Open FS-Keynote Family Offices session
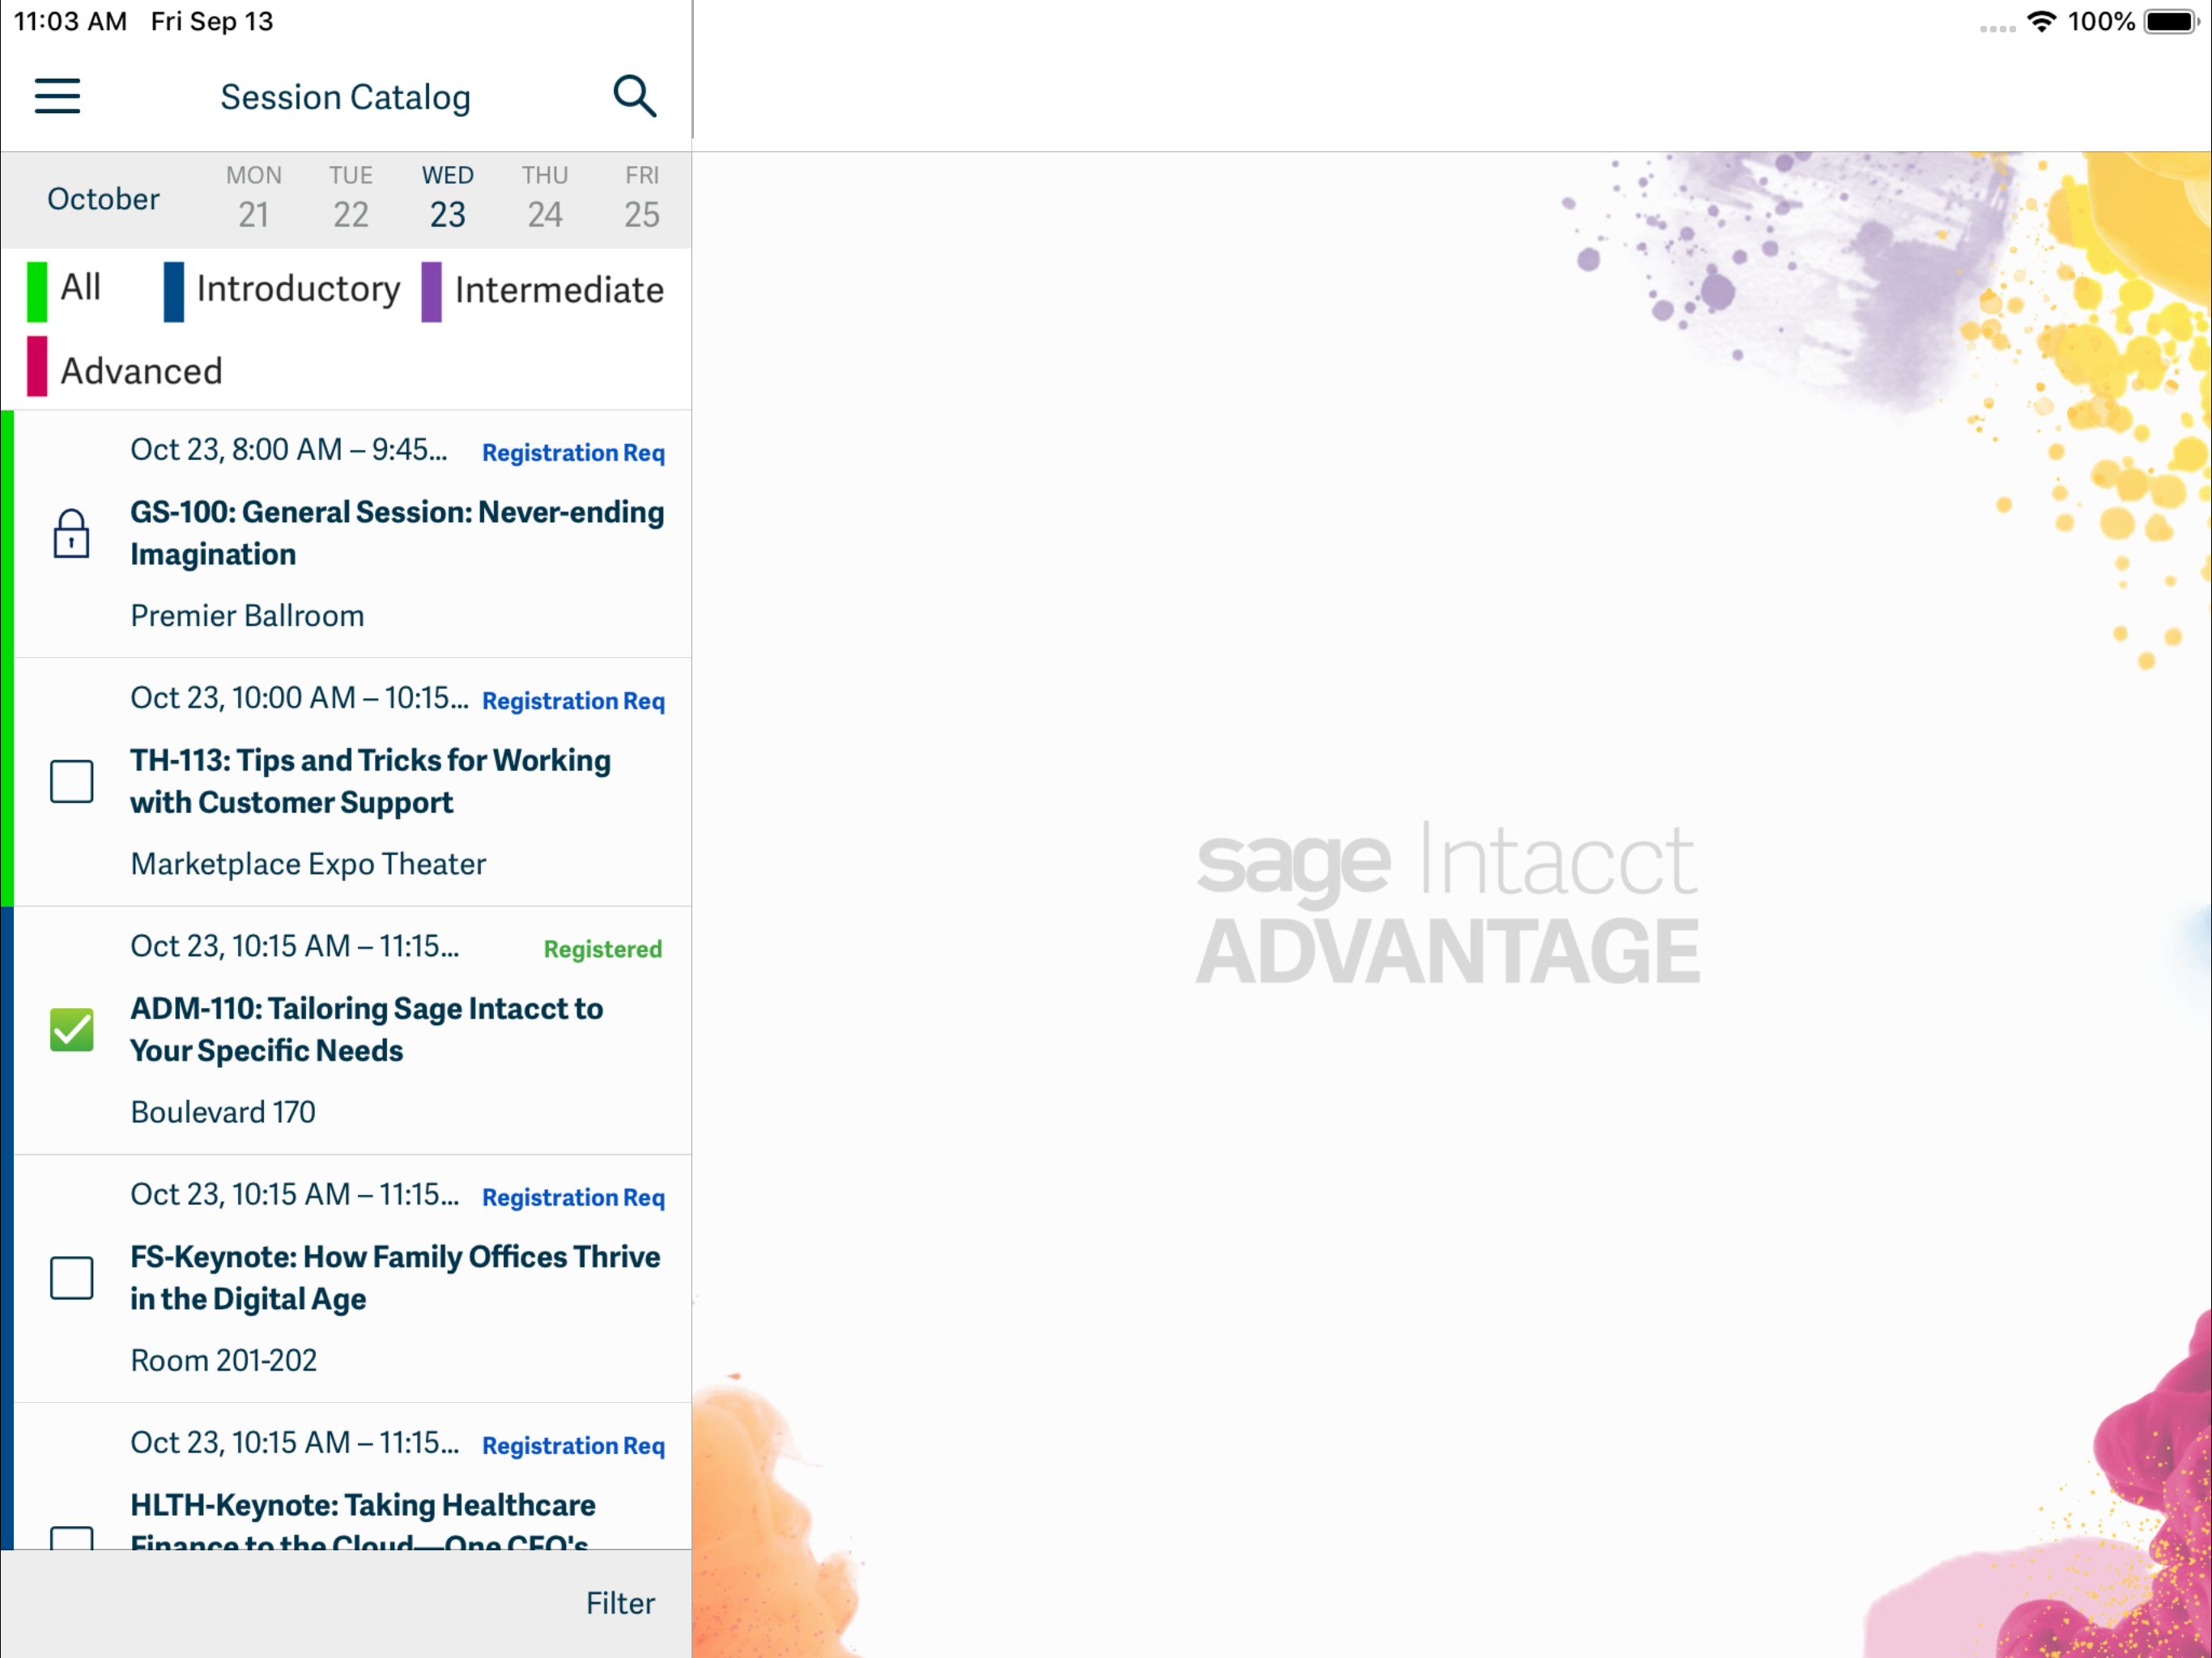This screenshot has width=2212, height=1658. click(395, 1277)
